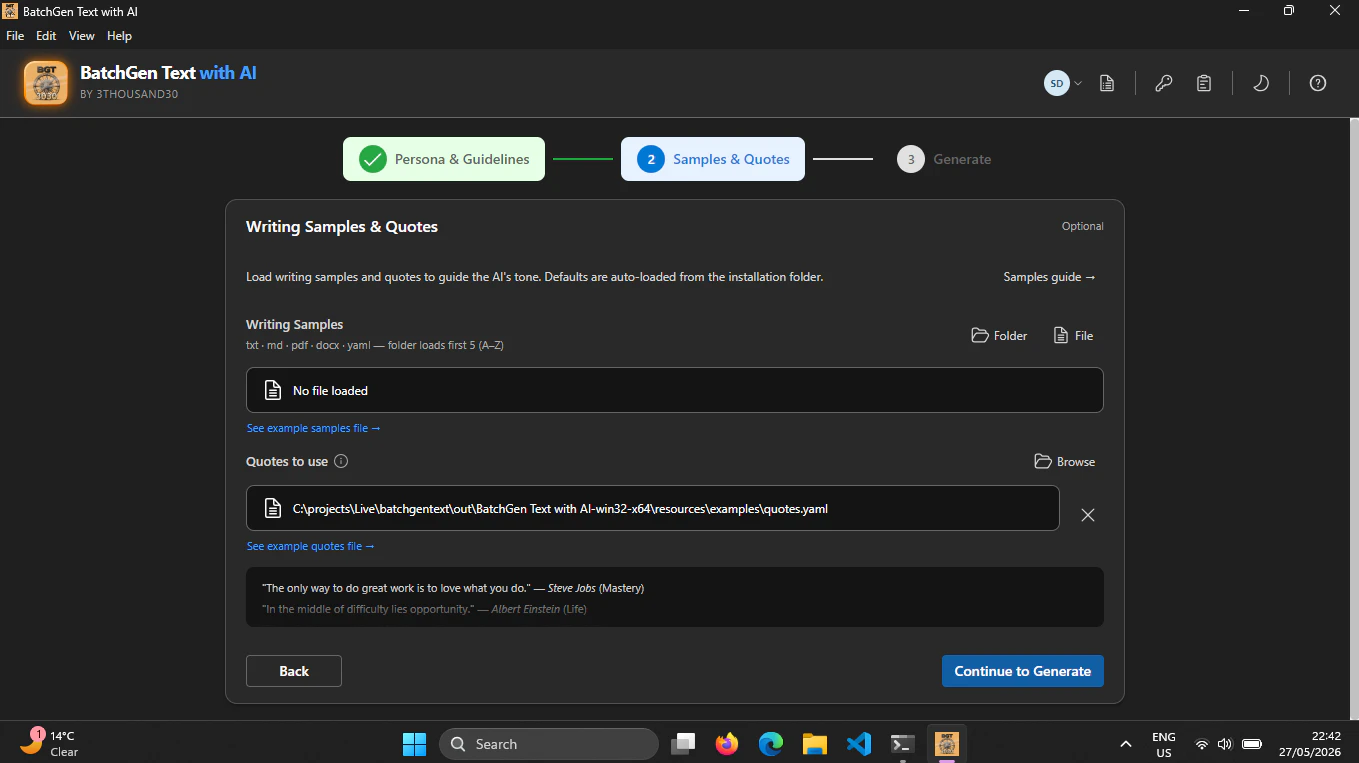This screenshot has height=763, width=1359.
Task: Open the clipboard icon in header
Action: point(1204,83)
